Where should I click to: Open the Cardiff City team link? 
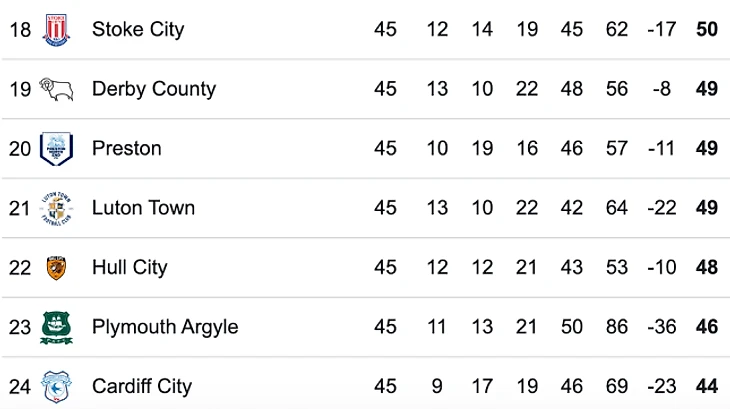142,386
